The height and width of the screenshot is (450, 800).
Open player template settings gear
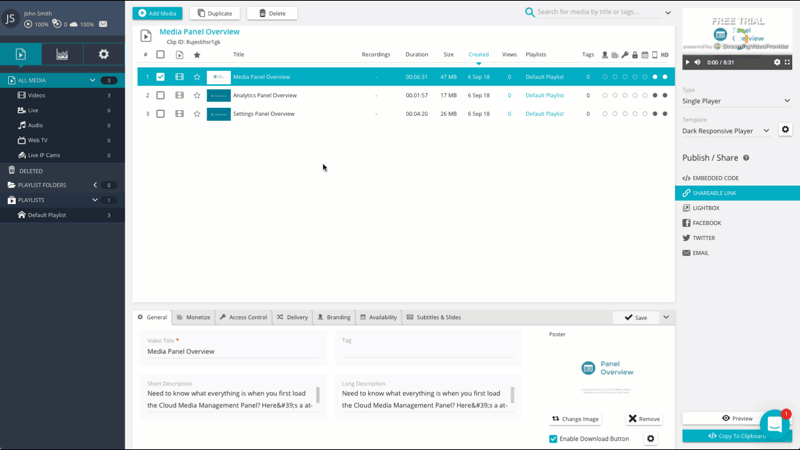[785, 130]
